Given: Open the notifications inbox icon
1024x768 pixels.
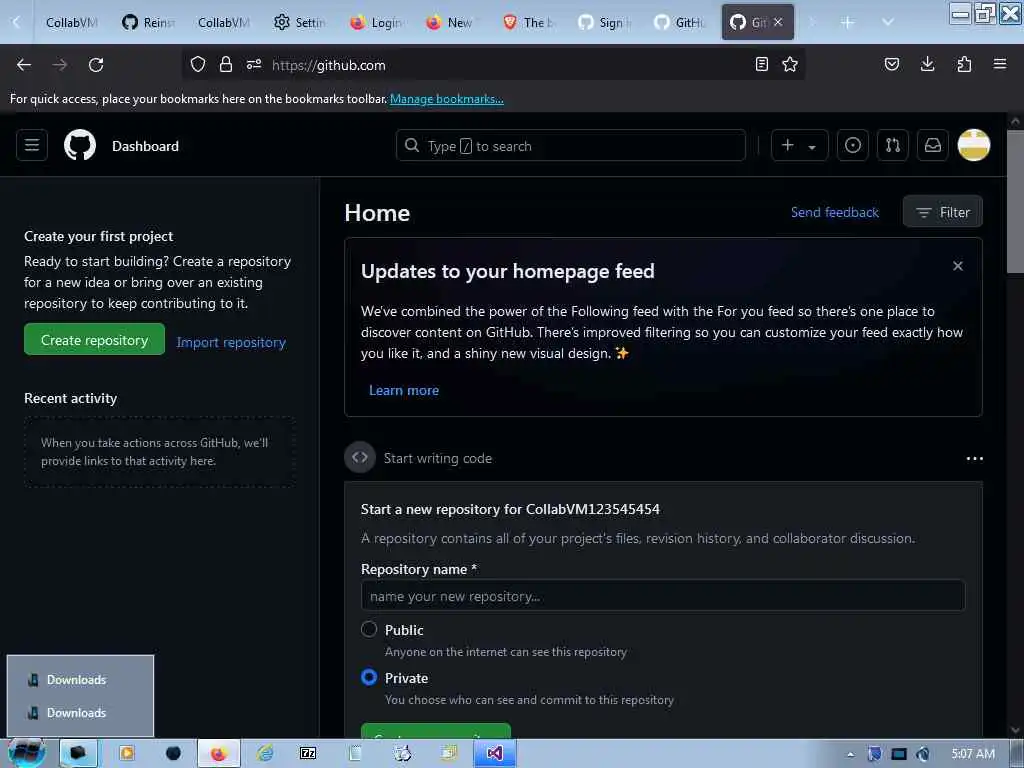Looking at the screenshot, I should [x=933, y=145].
